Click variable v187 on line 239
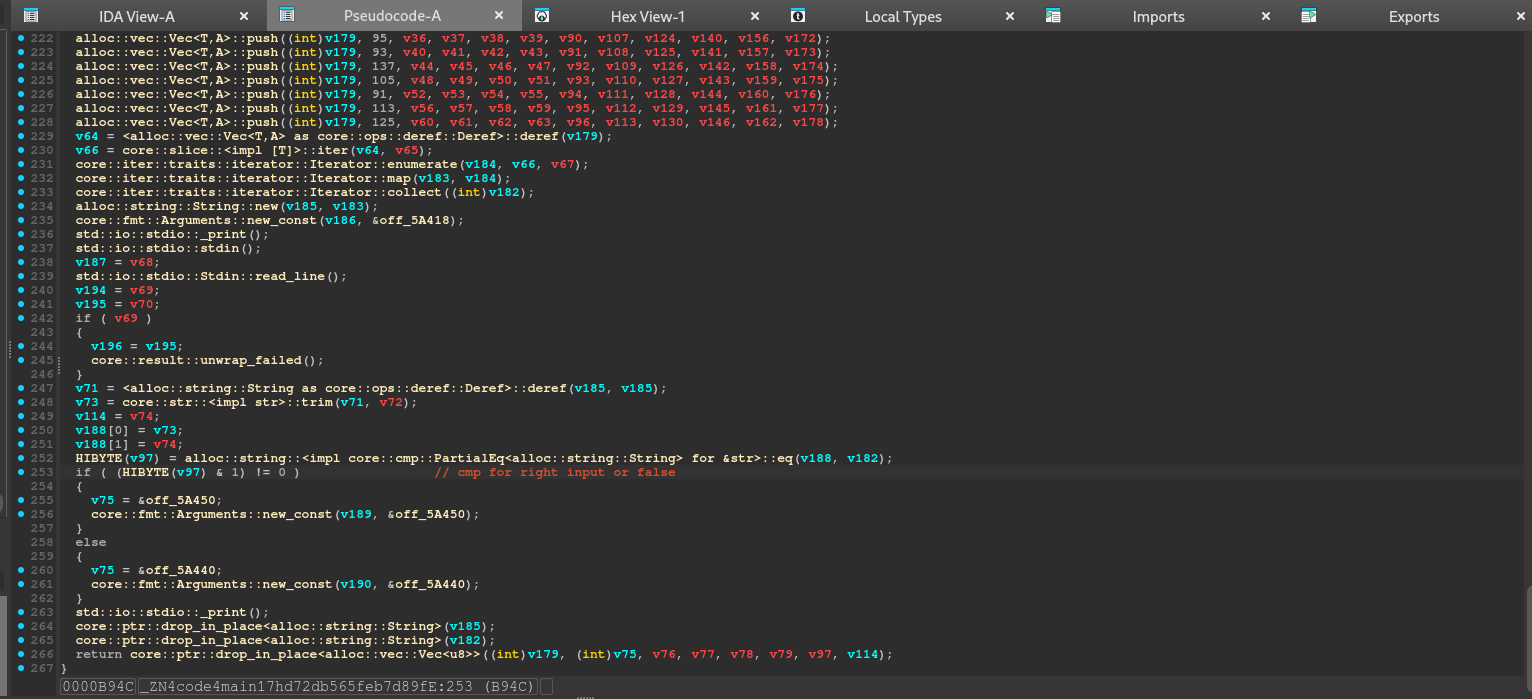The height and width of the screenshot is (699, 1532). (x=91, y=262)
